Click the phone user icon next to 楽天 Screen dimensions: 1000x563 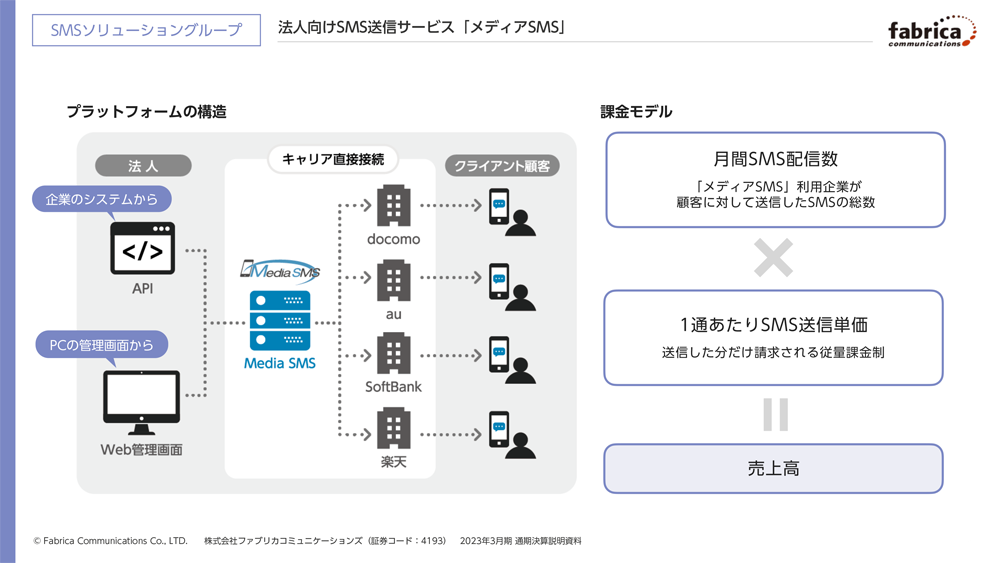(x=512, y=435)
